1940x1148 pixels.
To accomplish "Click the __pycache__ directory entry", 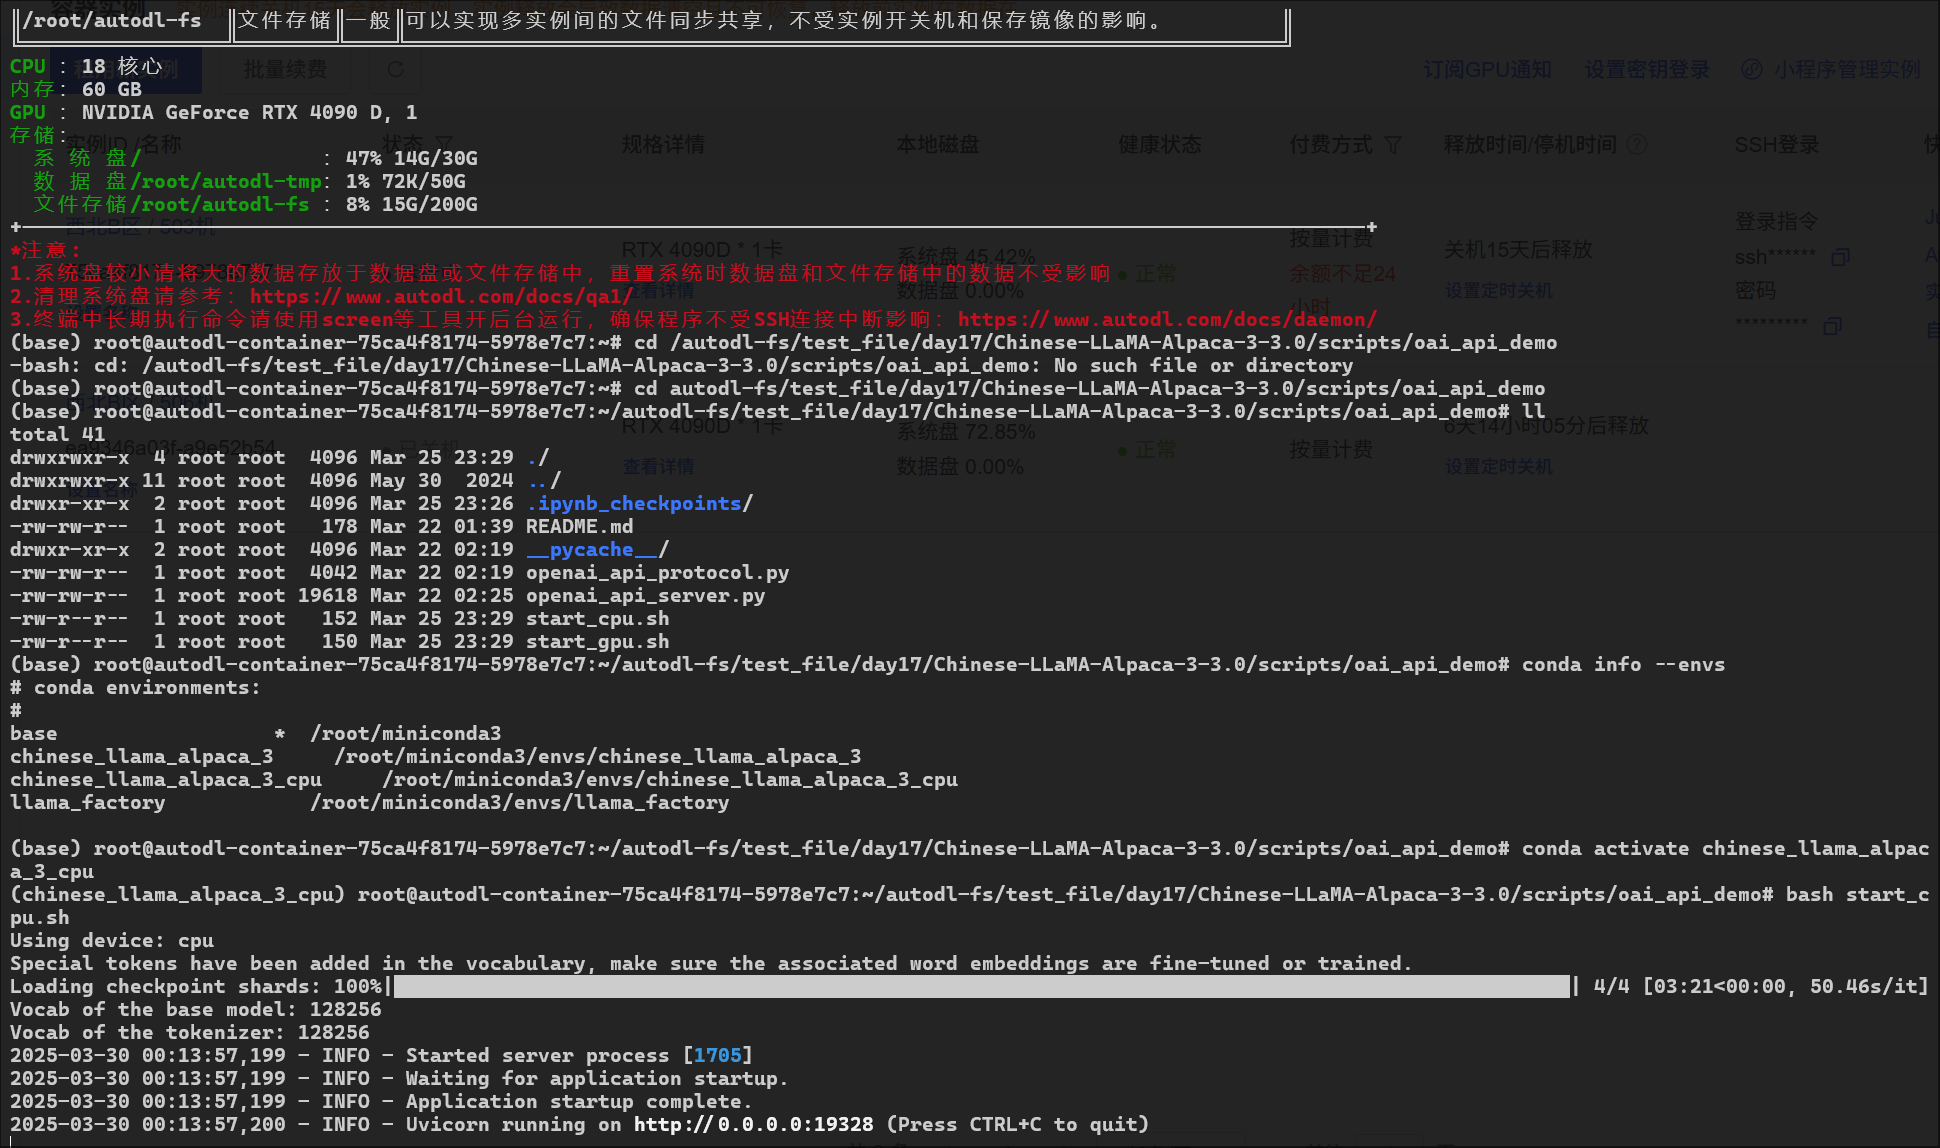I will (592, 549).
